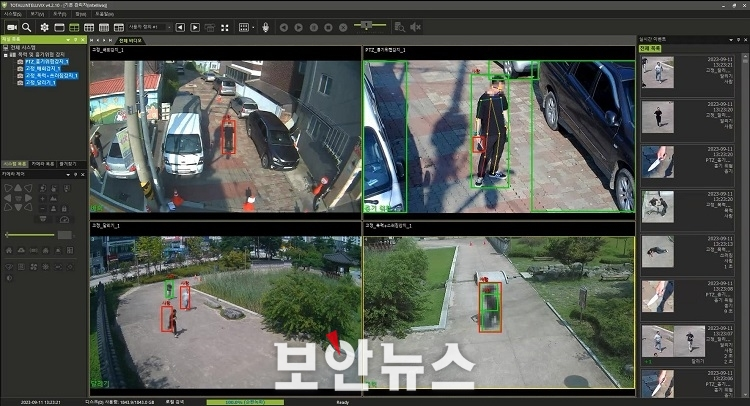750x406 pixels.
Task: Open fallen person event thumbnail
Action: tap(658, 252)
